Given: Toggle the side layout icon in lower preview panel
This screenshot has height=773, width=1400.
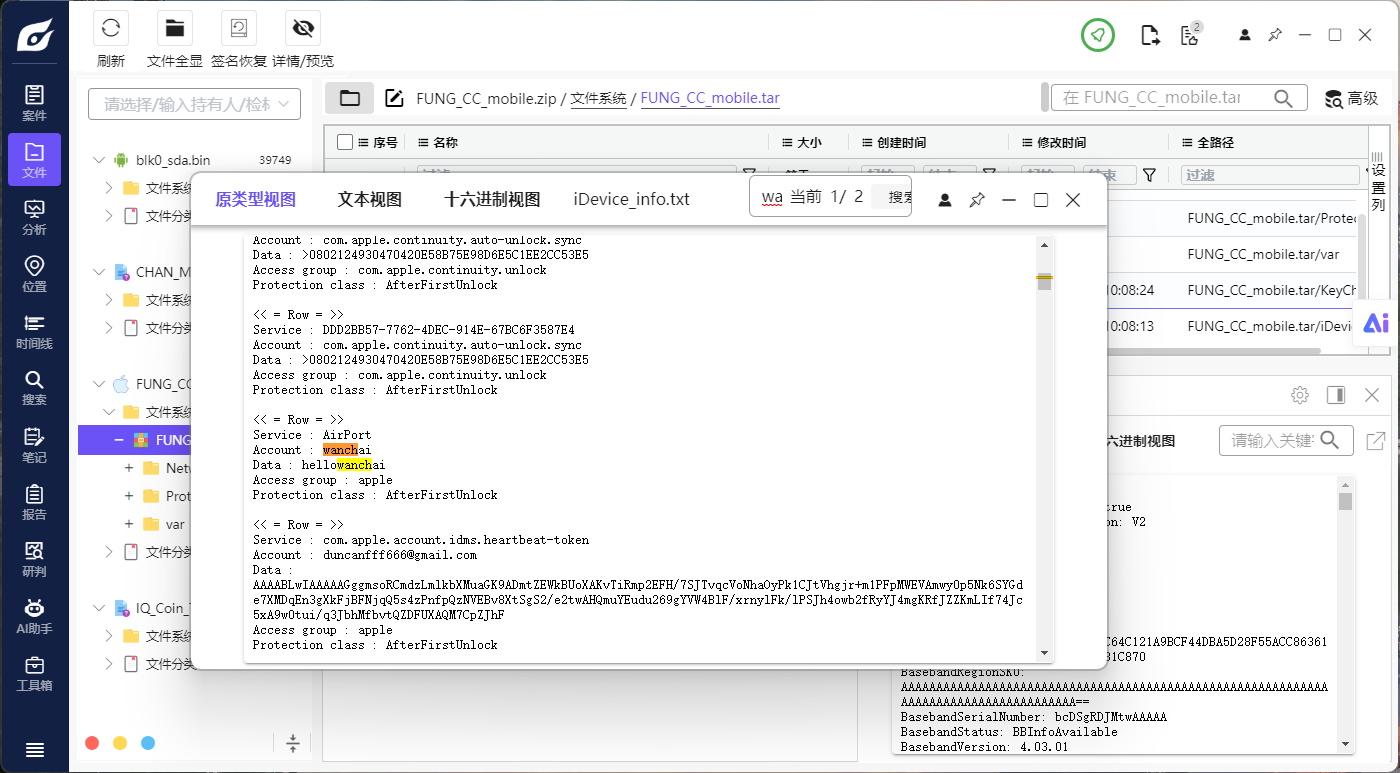Looking at the screenshot, I should [x=1336, y=395].
